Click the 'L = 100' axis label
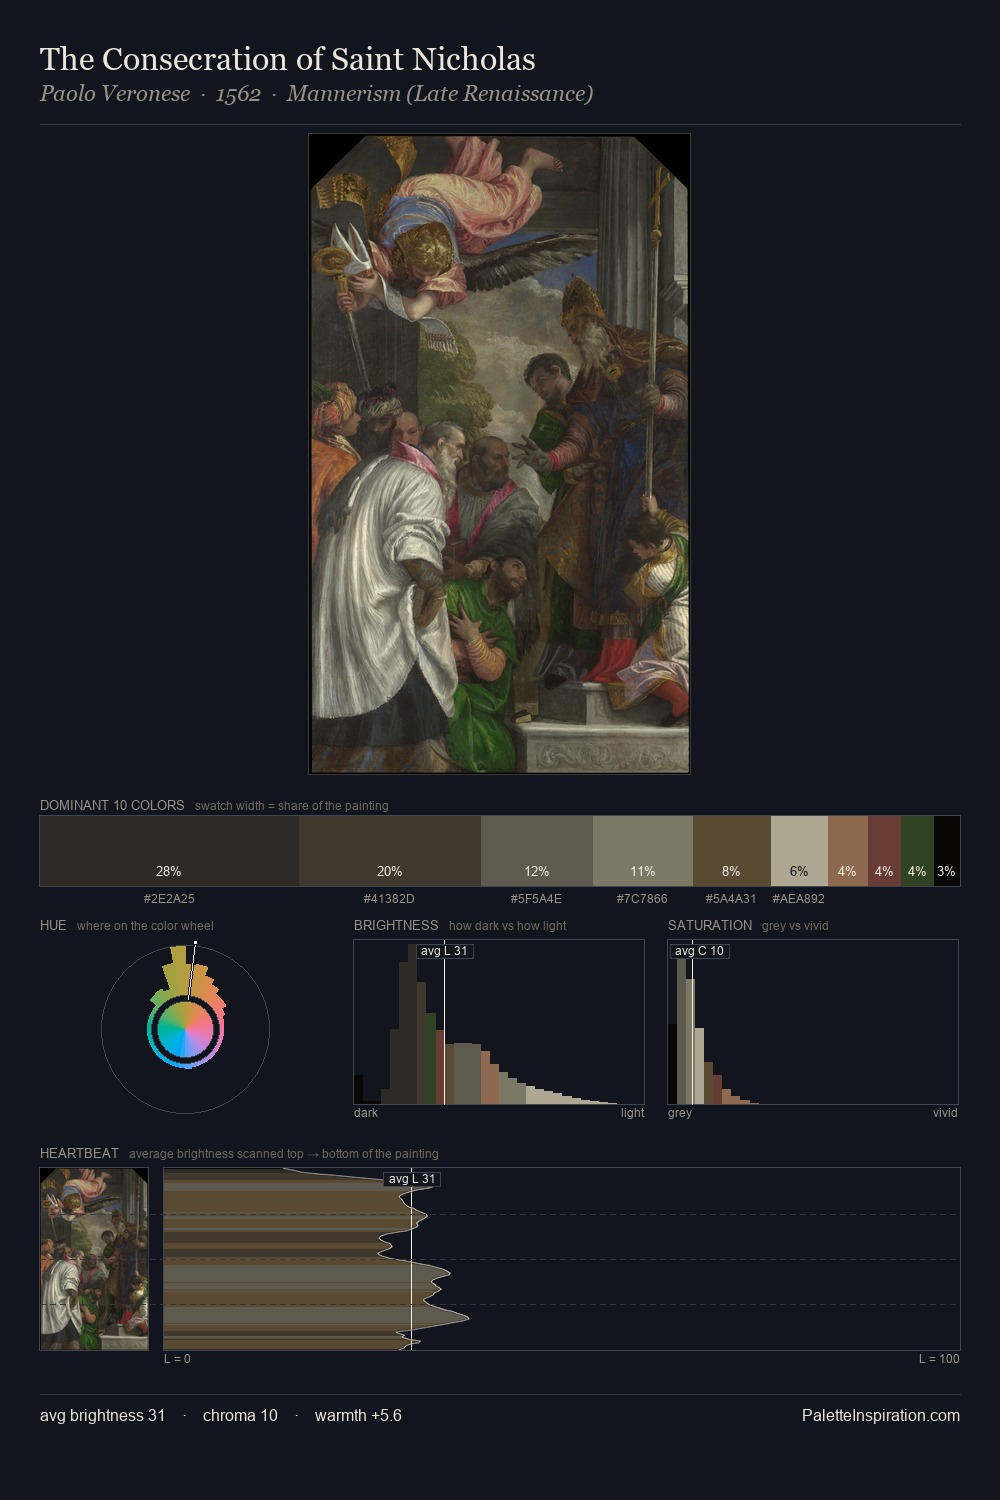1000x1500 pixels. (x=939, y=1359)
